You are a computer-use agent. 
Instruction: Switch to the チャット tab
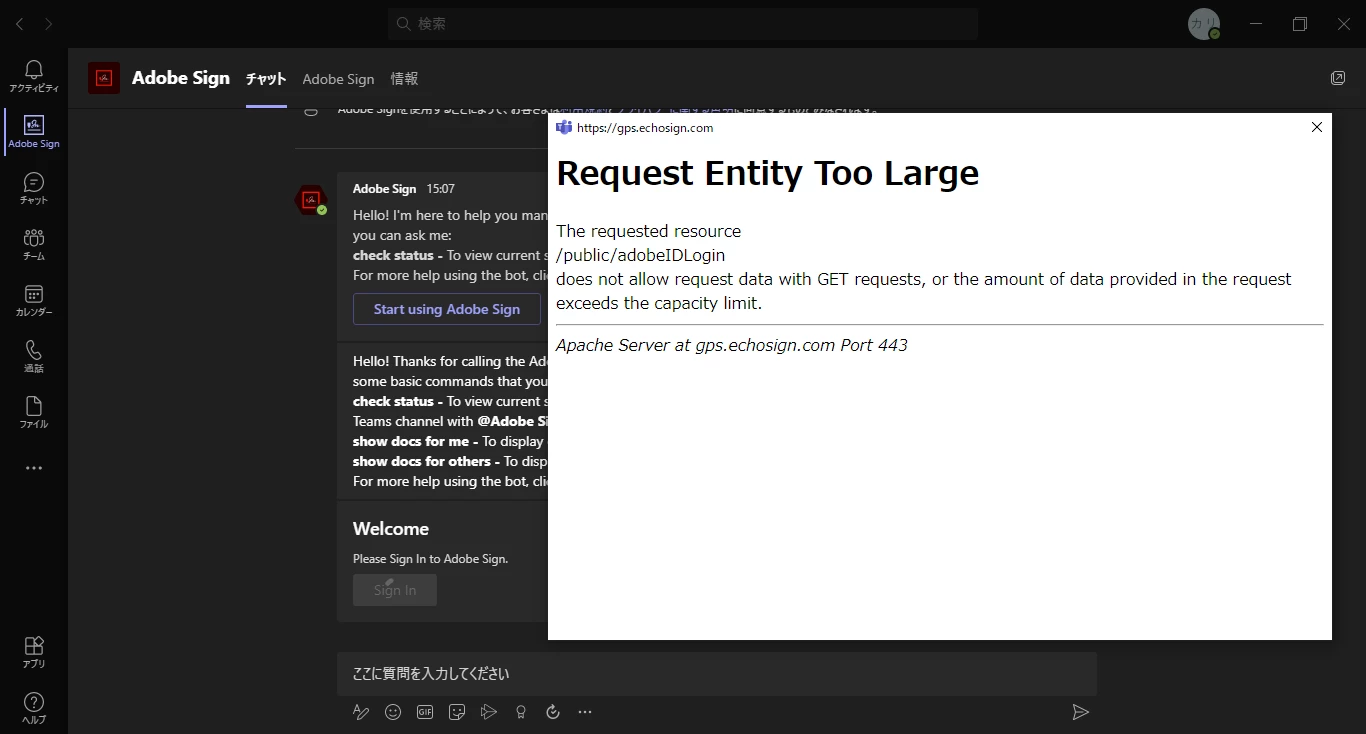[x=266, y=79]
